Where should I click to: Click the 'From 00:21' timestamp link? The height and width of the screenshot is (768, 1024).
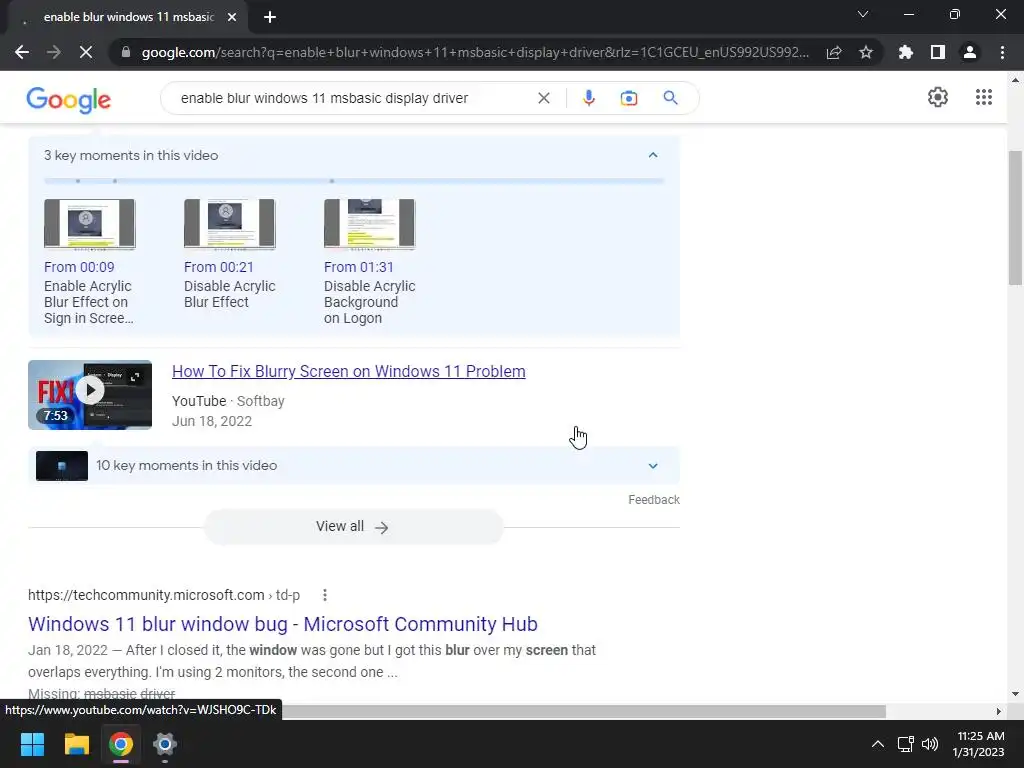[219, 267]
